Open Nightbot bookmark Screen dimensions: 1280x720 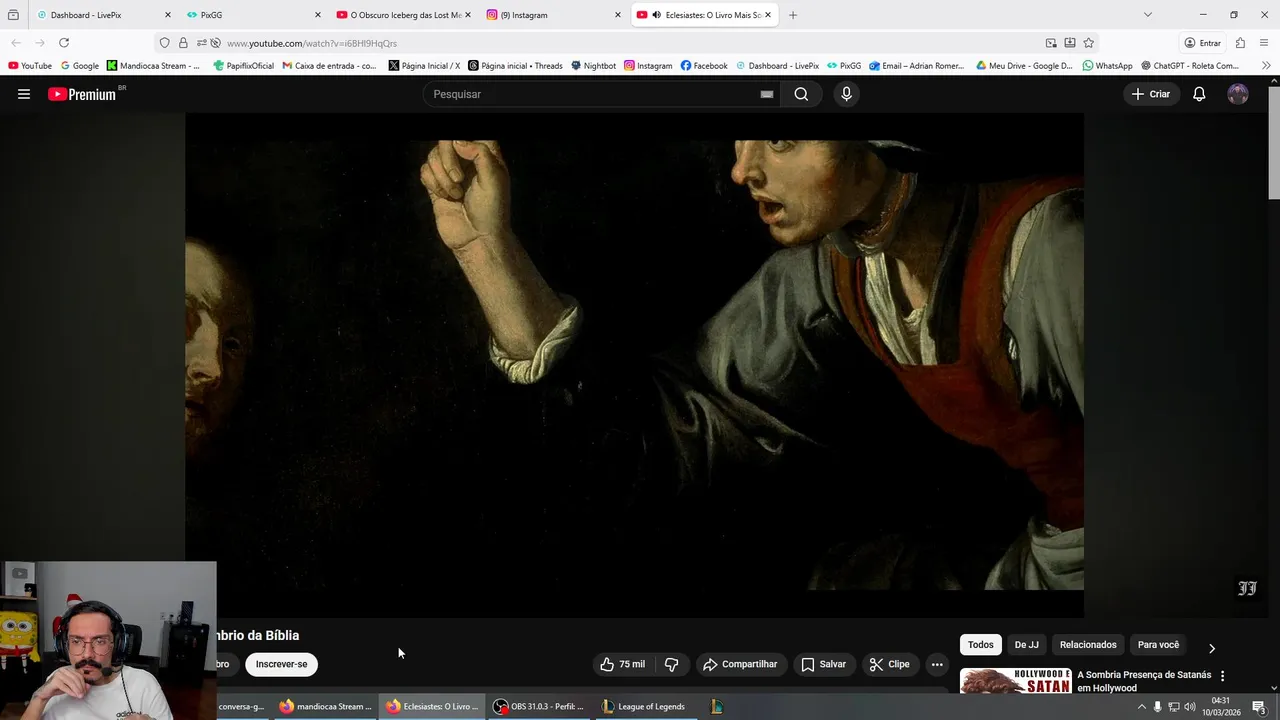point(593,66)
